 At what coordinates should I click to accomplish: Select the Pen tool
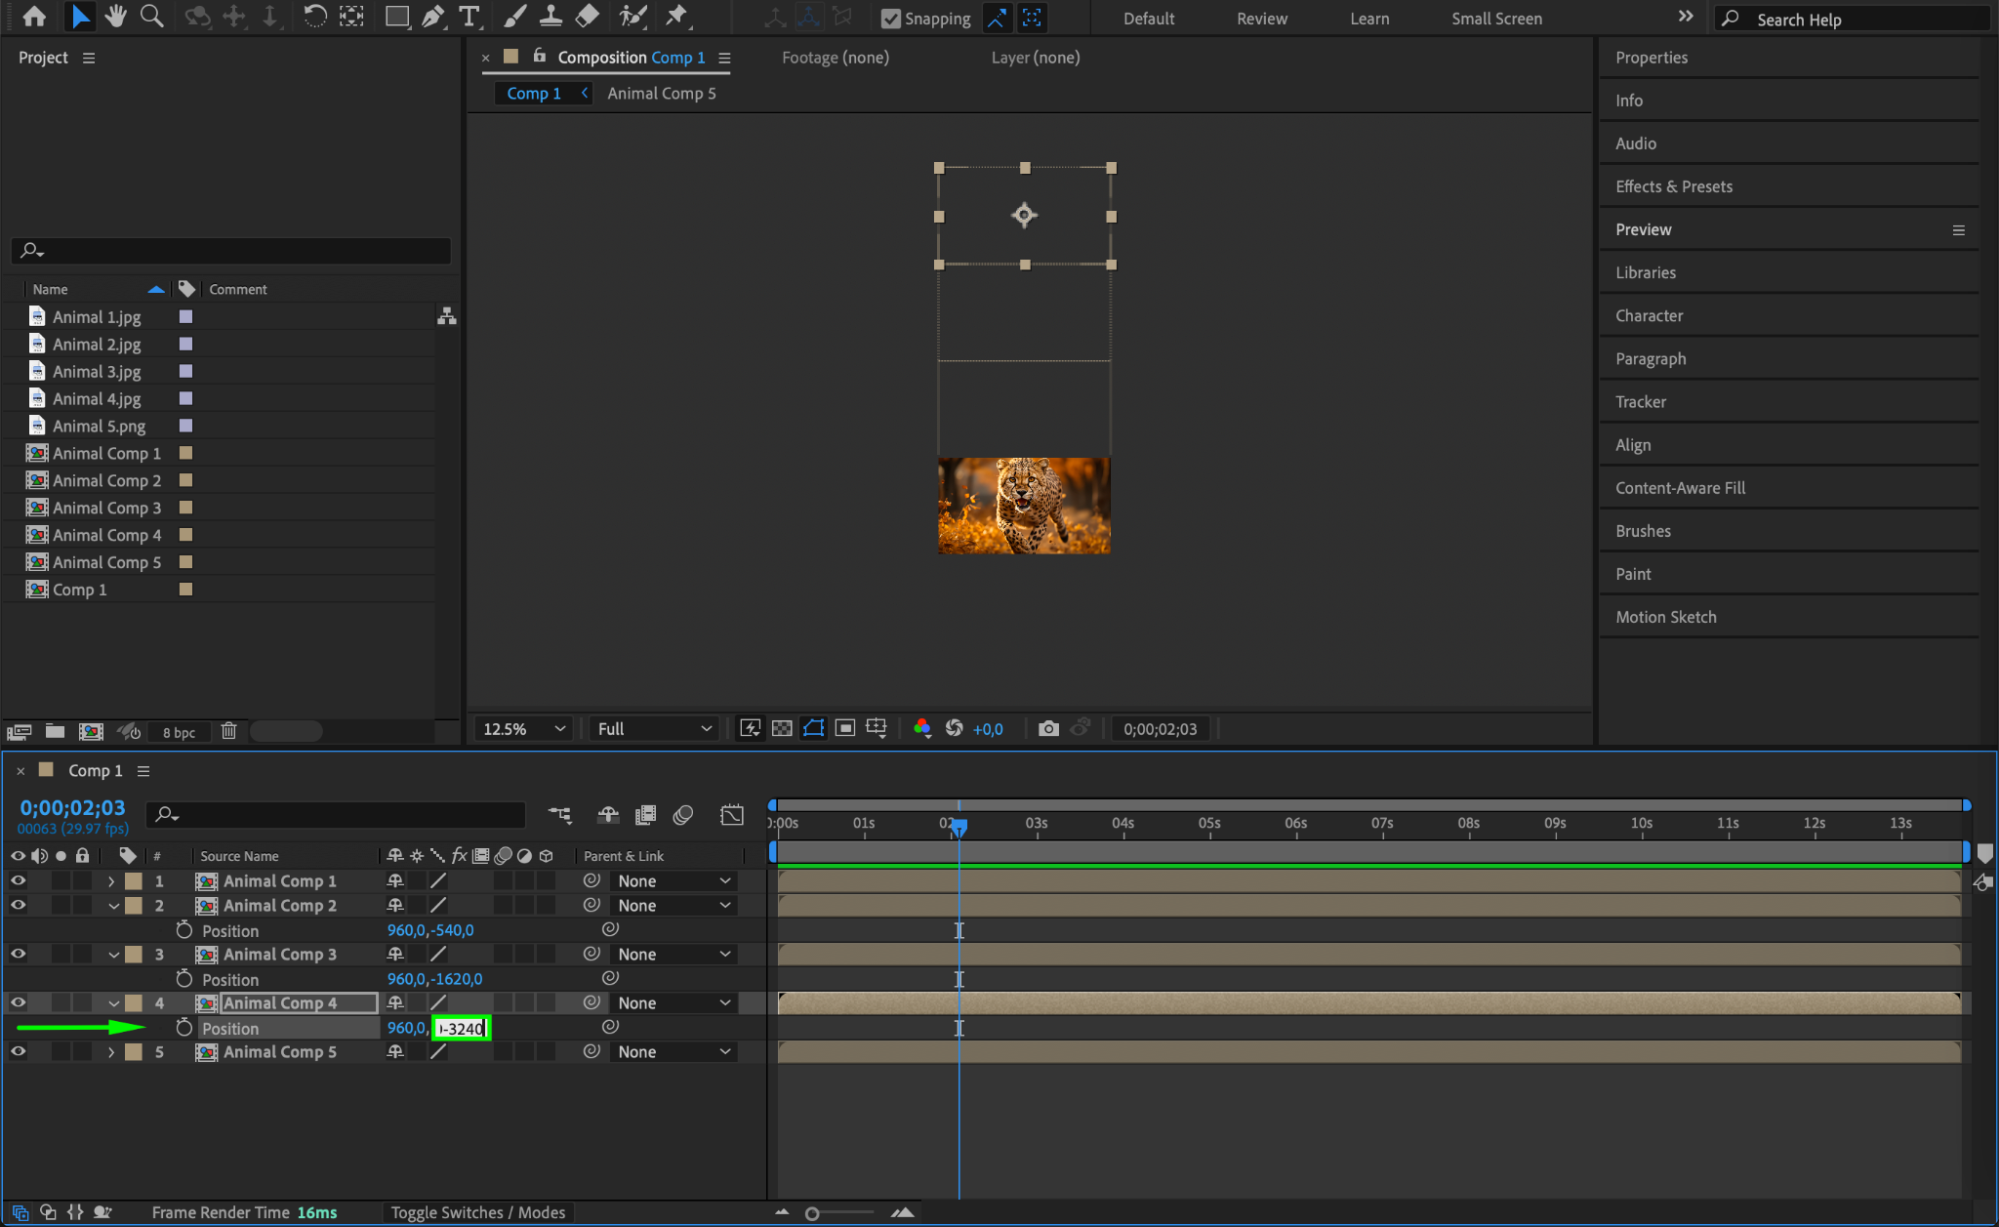pos(433,16)
